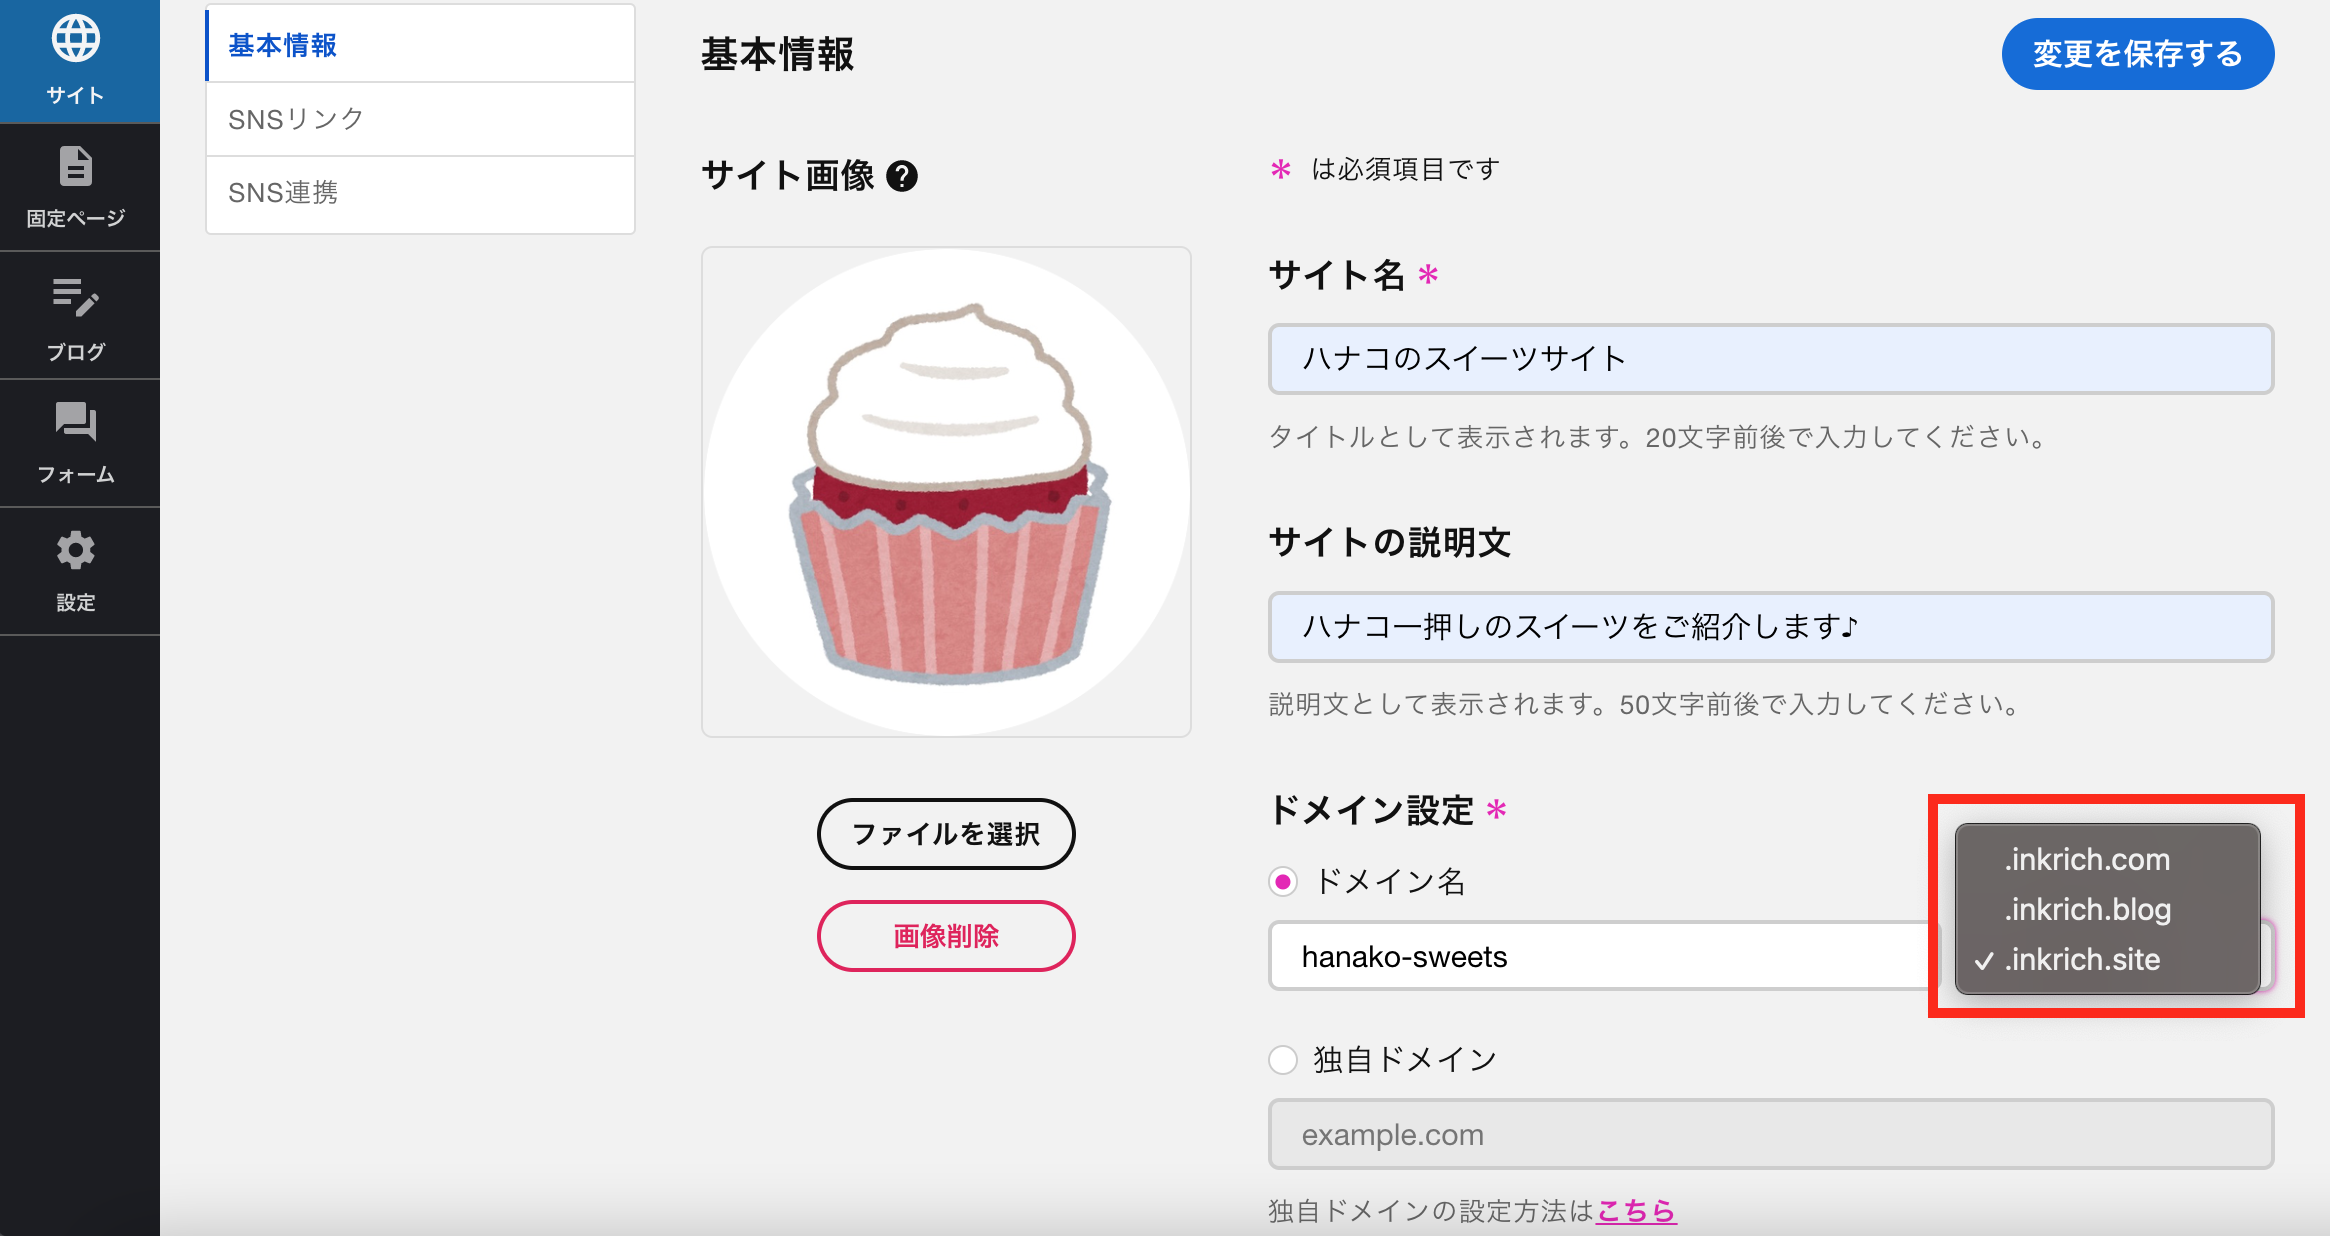Viewport: 2330px width, 1236px height.
Task: Choose .inkrich.blog from the dropdown
Action: 2107,910
